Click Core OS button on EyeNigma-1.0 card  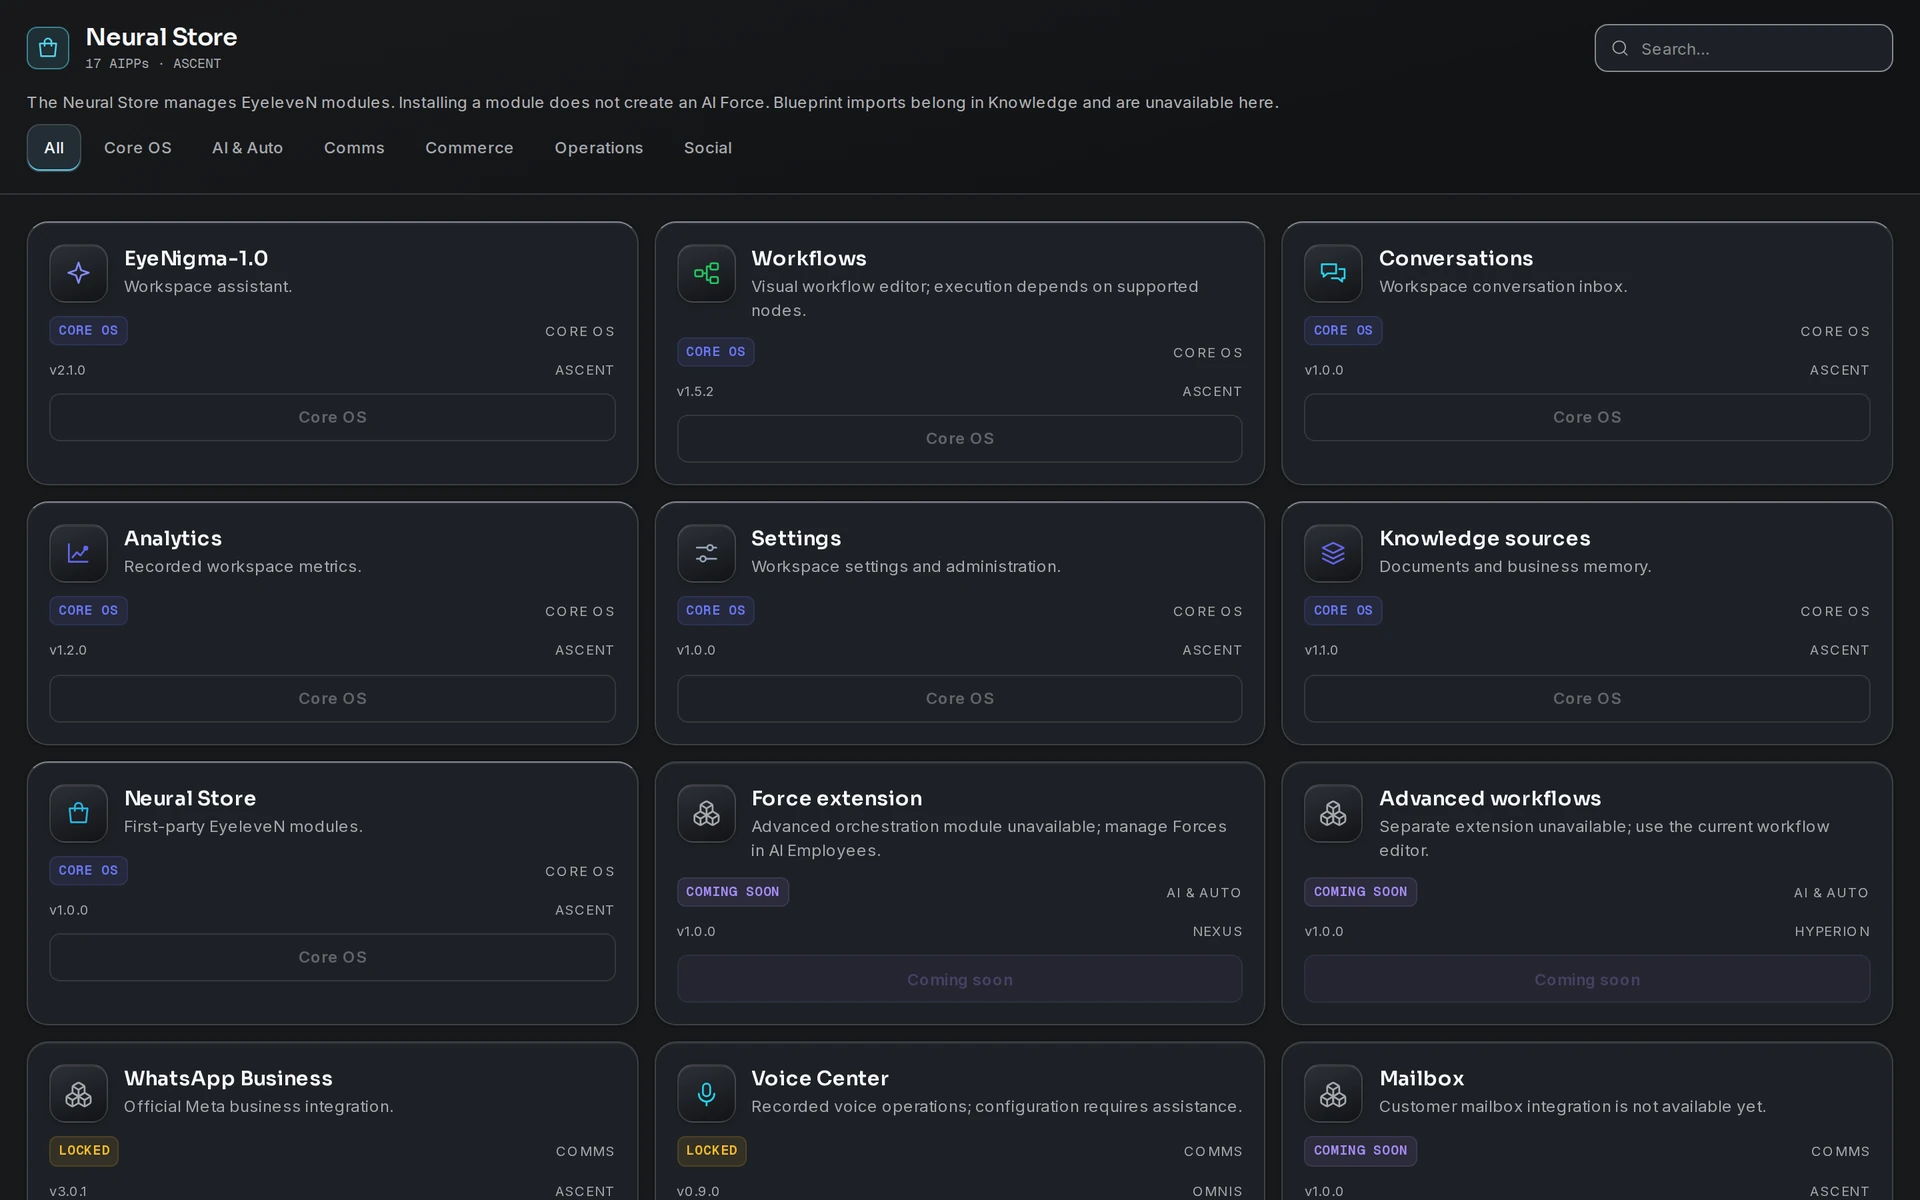[x=332, y=417]
